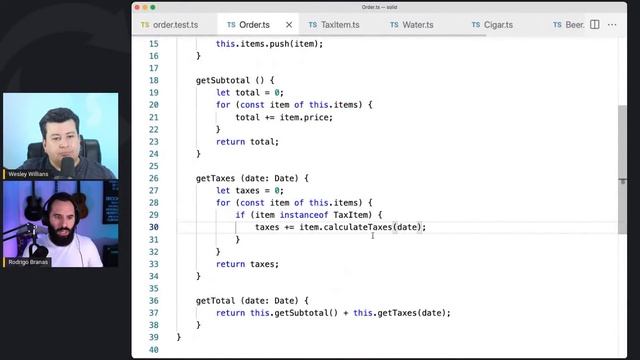Click line number 36 in the gutter

(x=153, y=301)
